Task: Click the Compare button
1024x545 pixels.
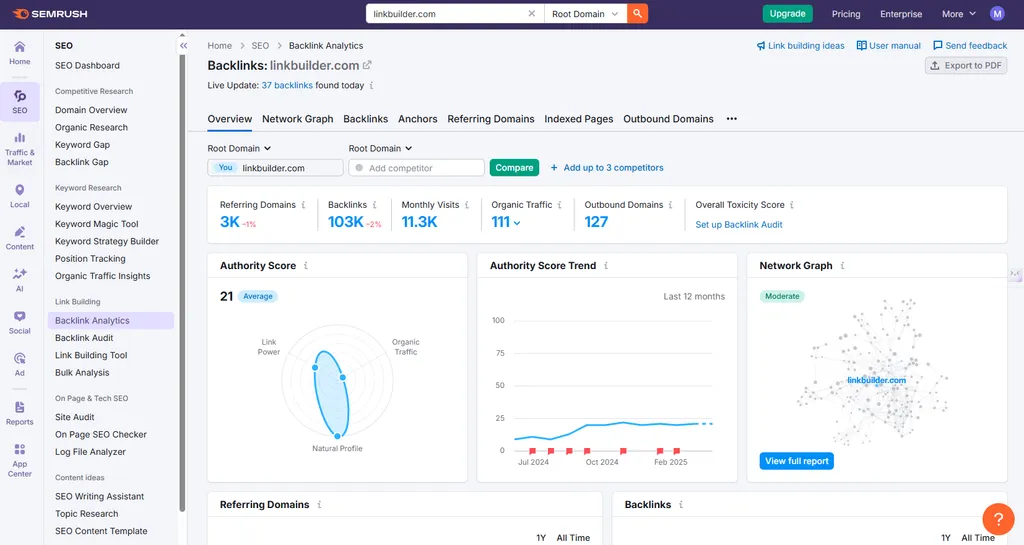Action: (514, 168)
